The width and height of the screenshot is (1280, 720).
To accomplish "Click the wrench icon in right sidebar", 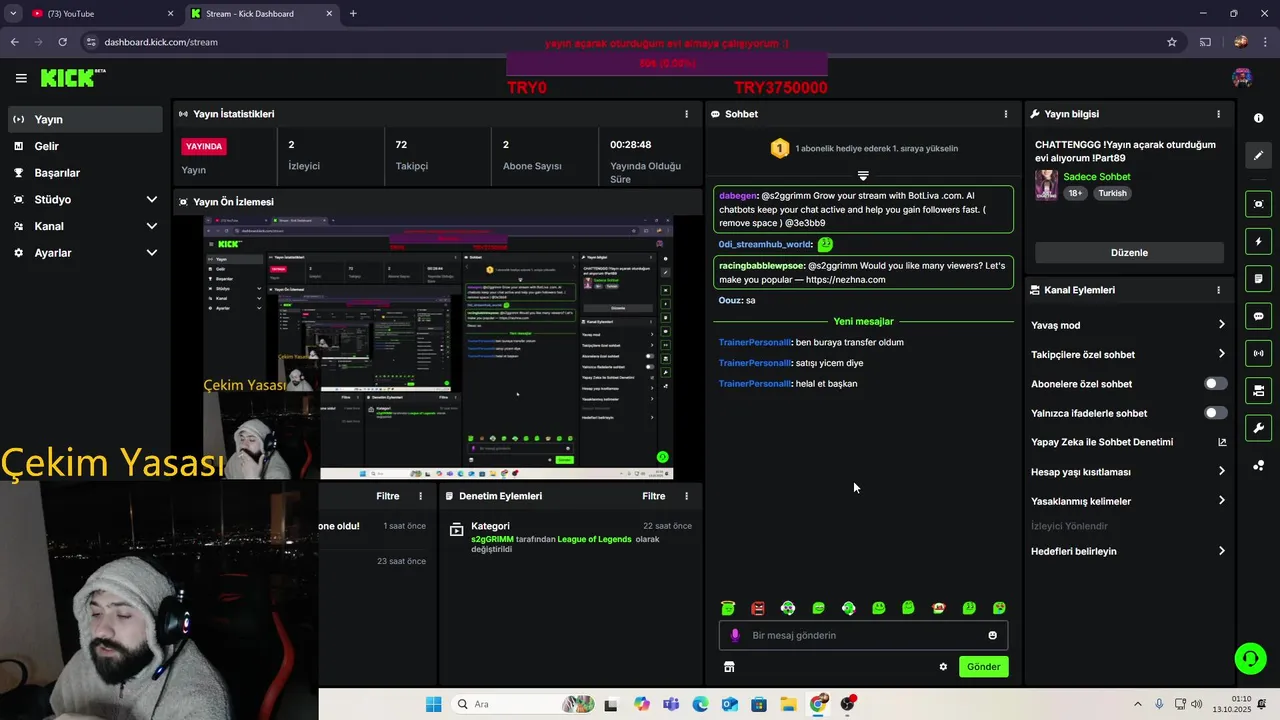I will click(x=1258, y=428).
